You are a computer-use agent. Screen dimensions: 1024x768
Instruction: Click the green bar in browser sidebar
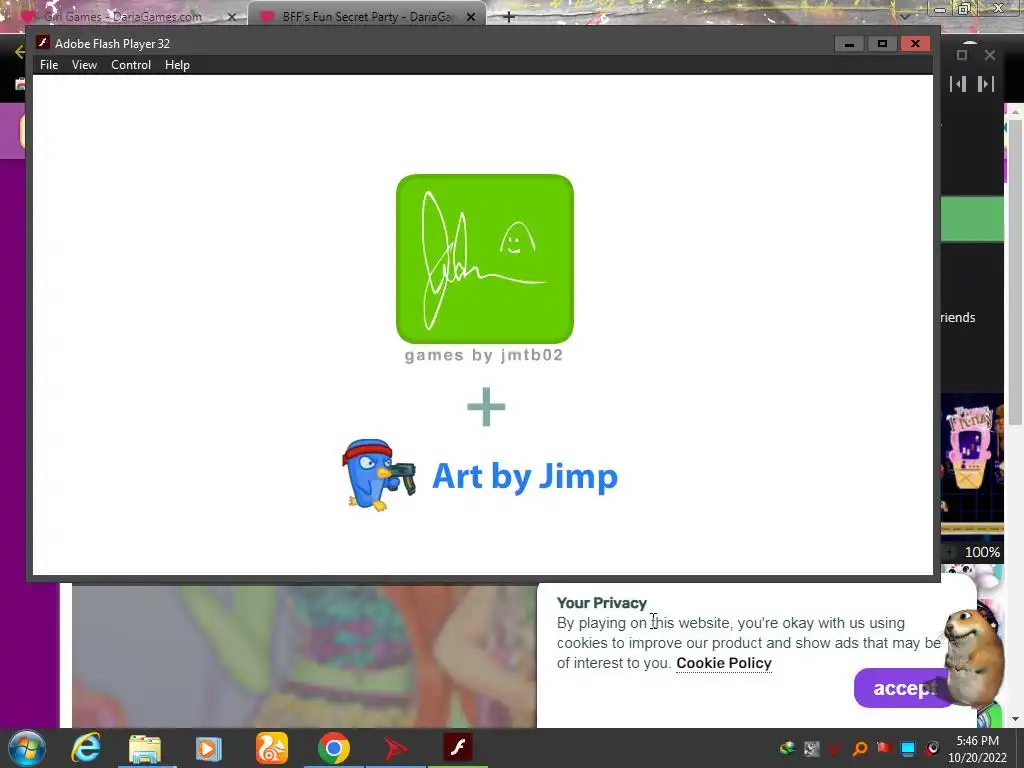(972, 219)
